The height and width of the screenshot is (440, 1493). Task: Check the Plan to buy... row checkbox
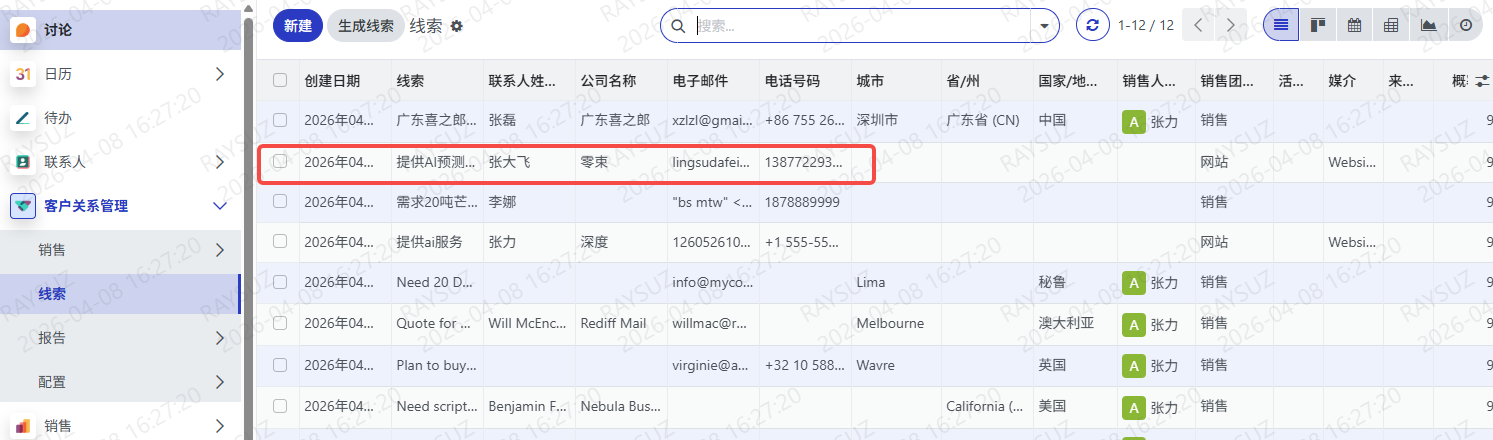pos(280,365)
